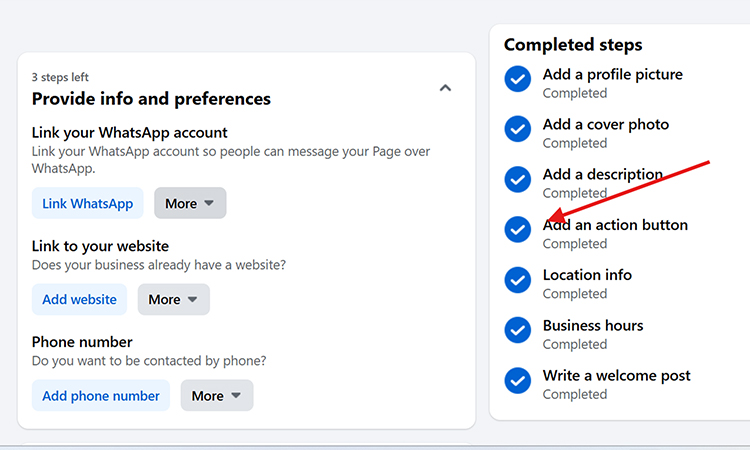The height and width of the screenshot is (450, 750).
Task: Select the 'Write a welcome post' step text
Action: click(x=617, y=376)
